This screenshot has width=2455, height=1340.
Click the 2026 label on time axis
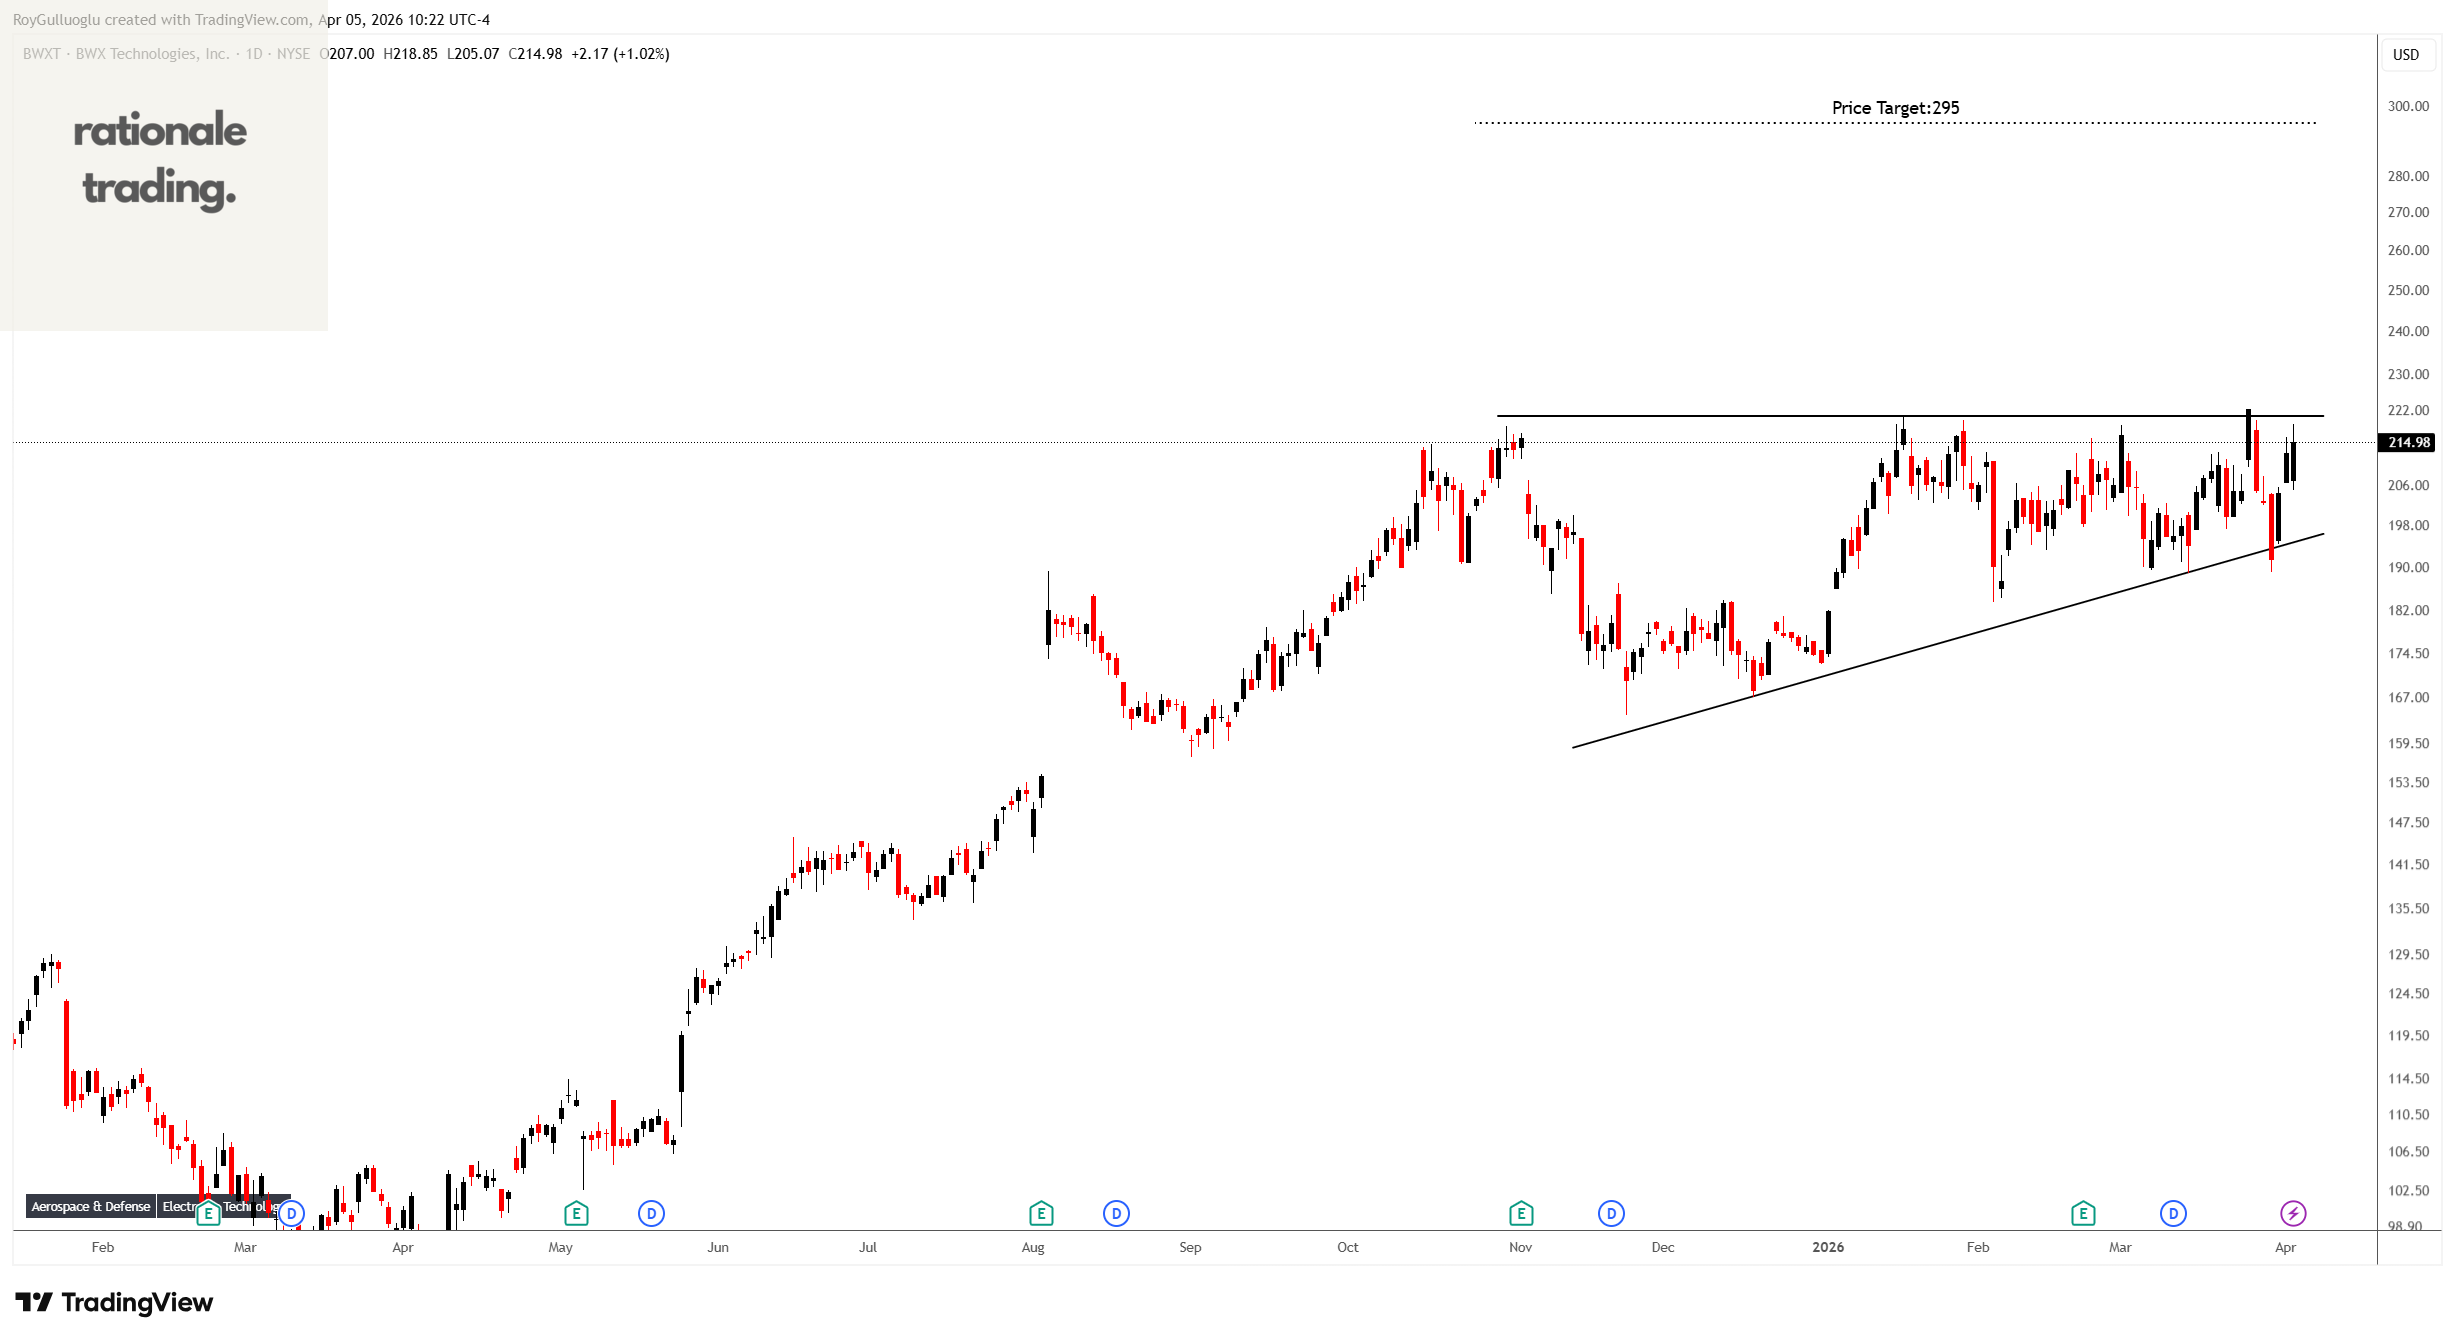pyautogui.click(x=1827, y=1247)
